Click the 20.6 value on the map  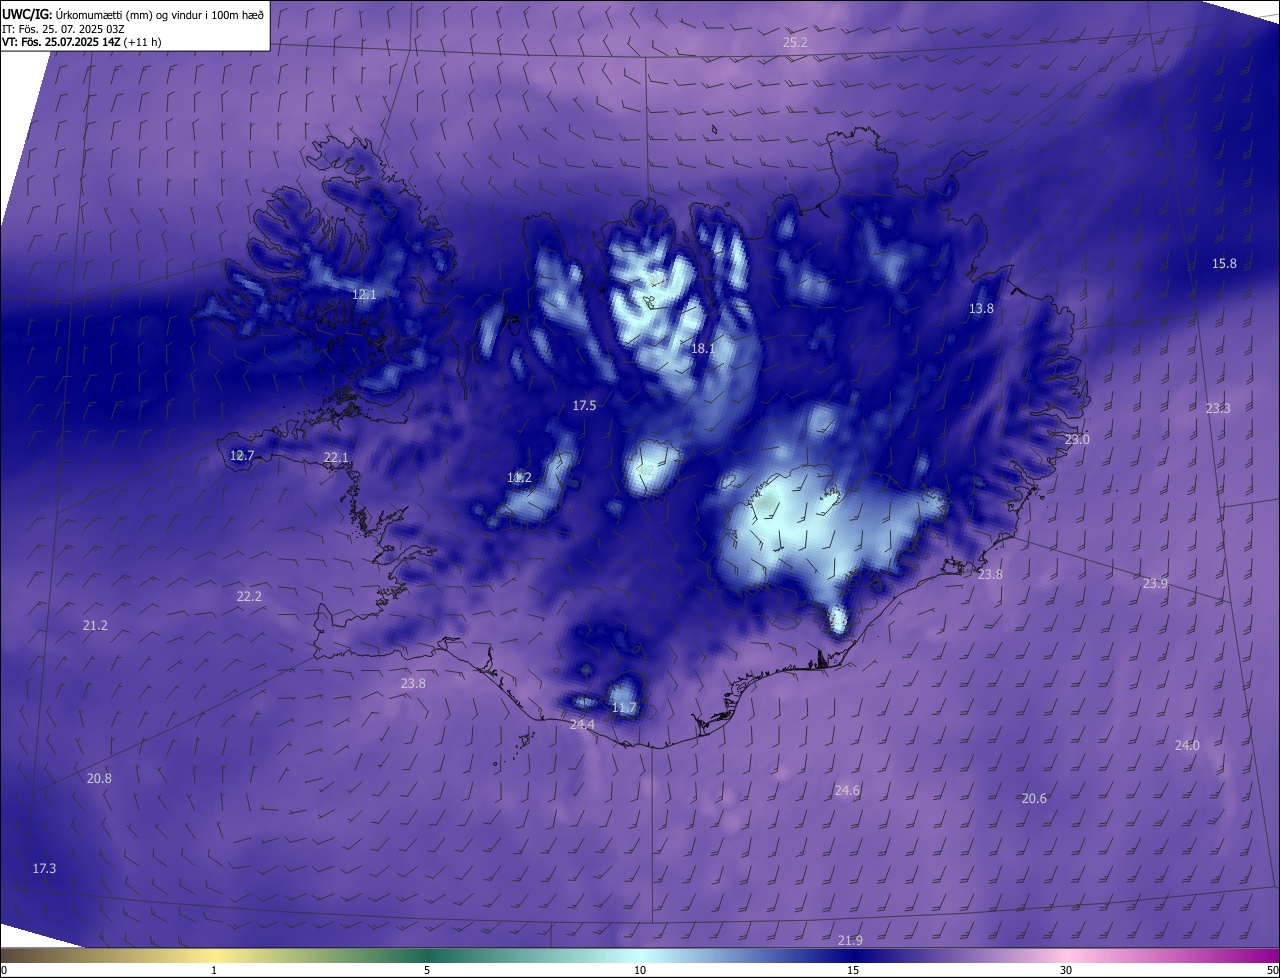coord(1034,799)
